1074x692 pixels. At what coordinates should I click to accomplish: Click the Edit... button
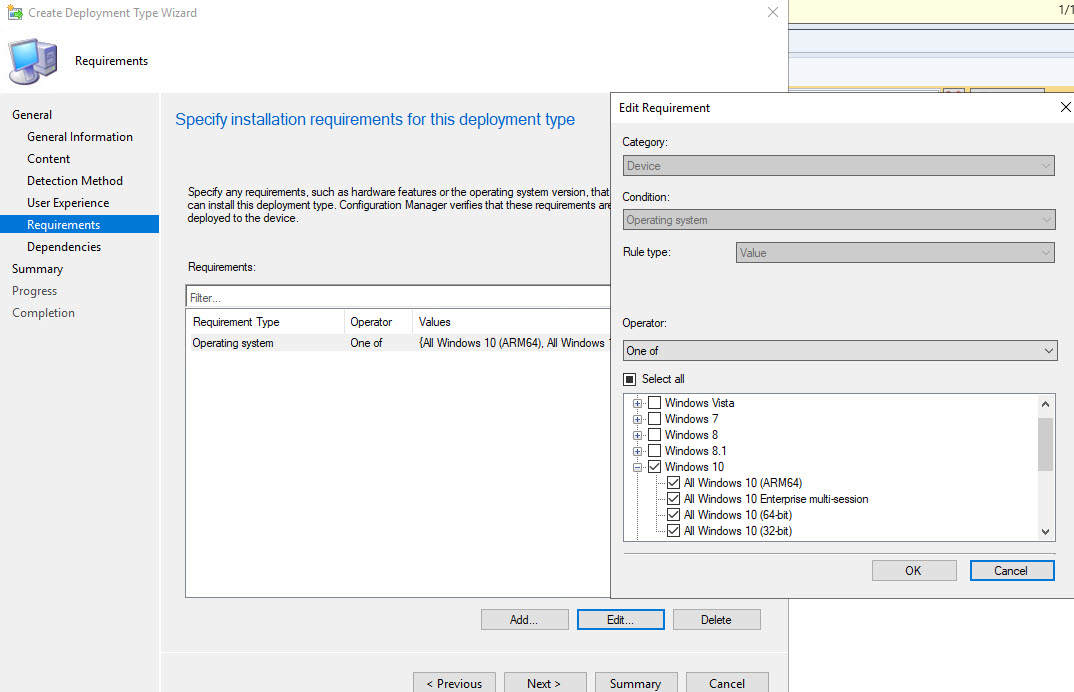(620, 619)
